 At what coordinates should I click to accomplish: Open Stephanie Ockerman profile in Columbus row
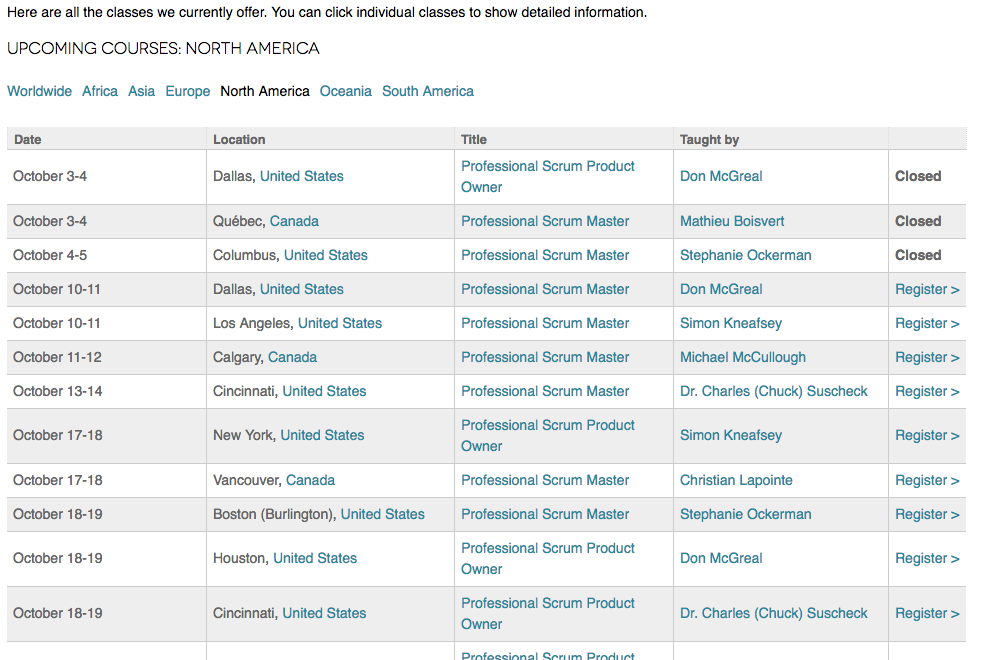[745, 256]
